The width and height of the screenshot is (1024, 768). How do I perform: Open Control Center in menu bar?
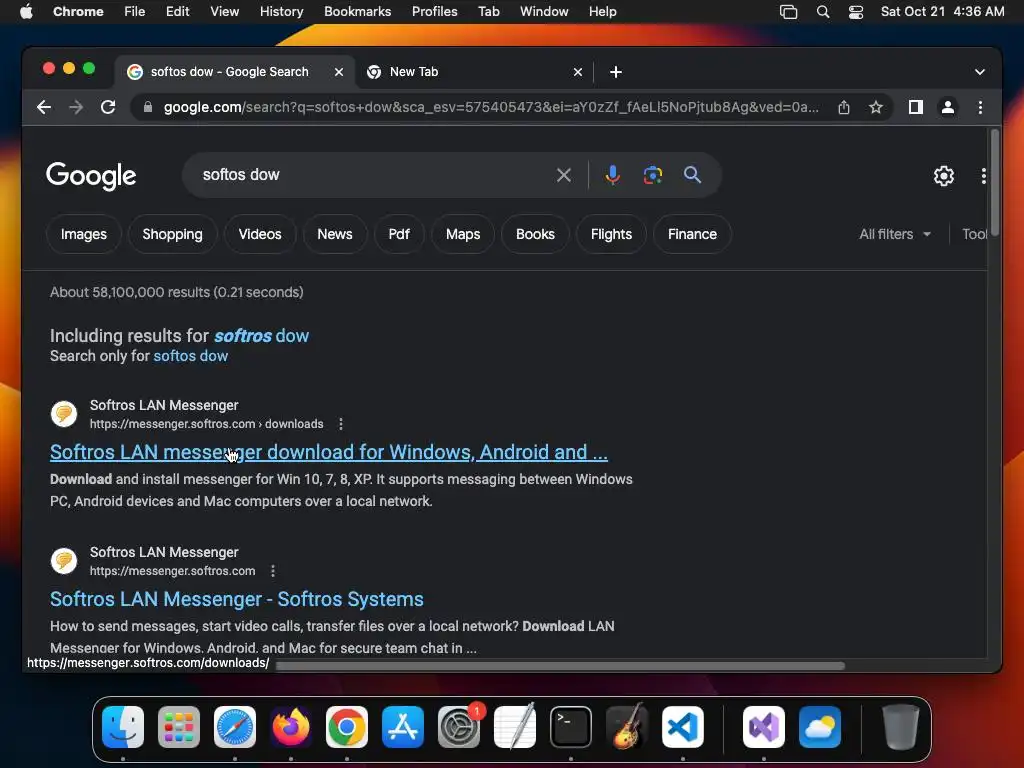pyautogui.click(x=856, y=12)
